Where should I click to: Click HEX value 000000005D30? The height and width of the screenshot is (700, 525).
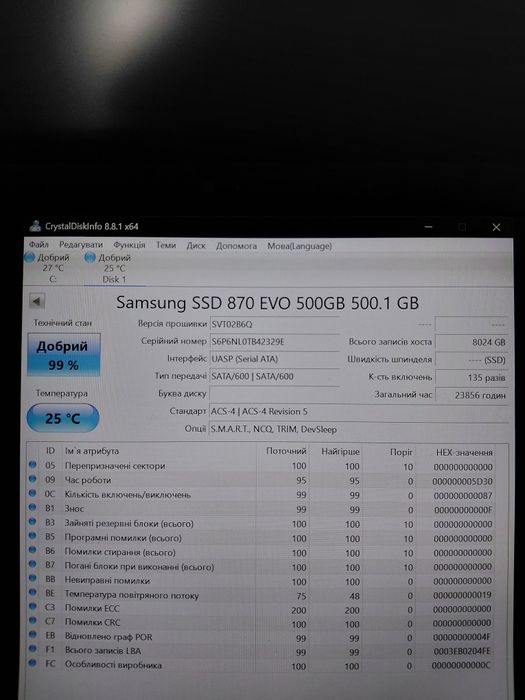click(462, 482)
